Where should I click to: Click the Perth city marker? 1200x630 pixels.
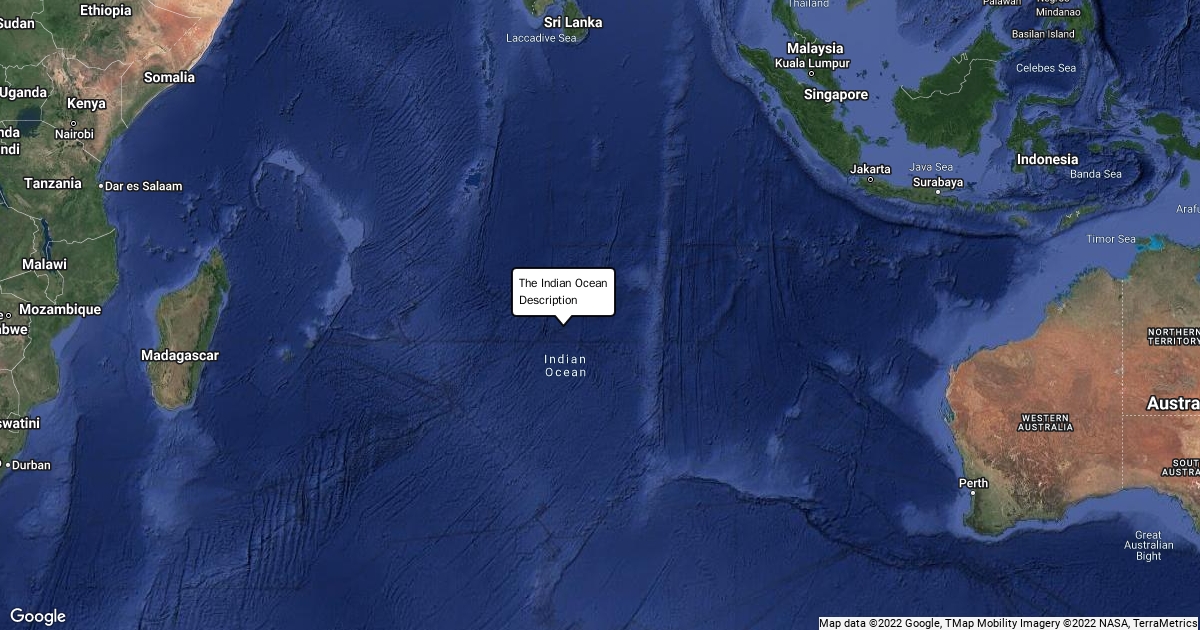point(973,494)
